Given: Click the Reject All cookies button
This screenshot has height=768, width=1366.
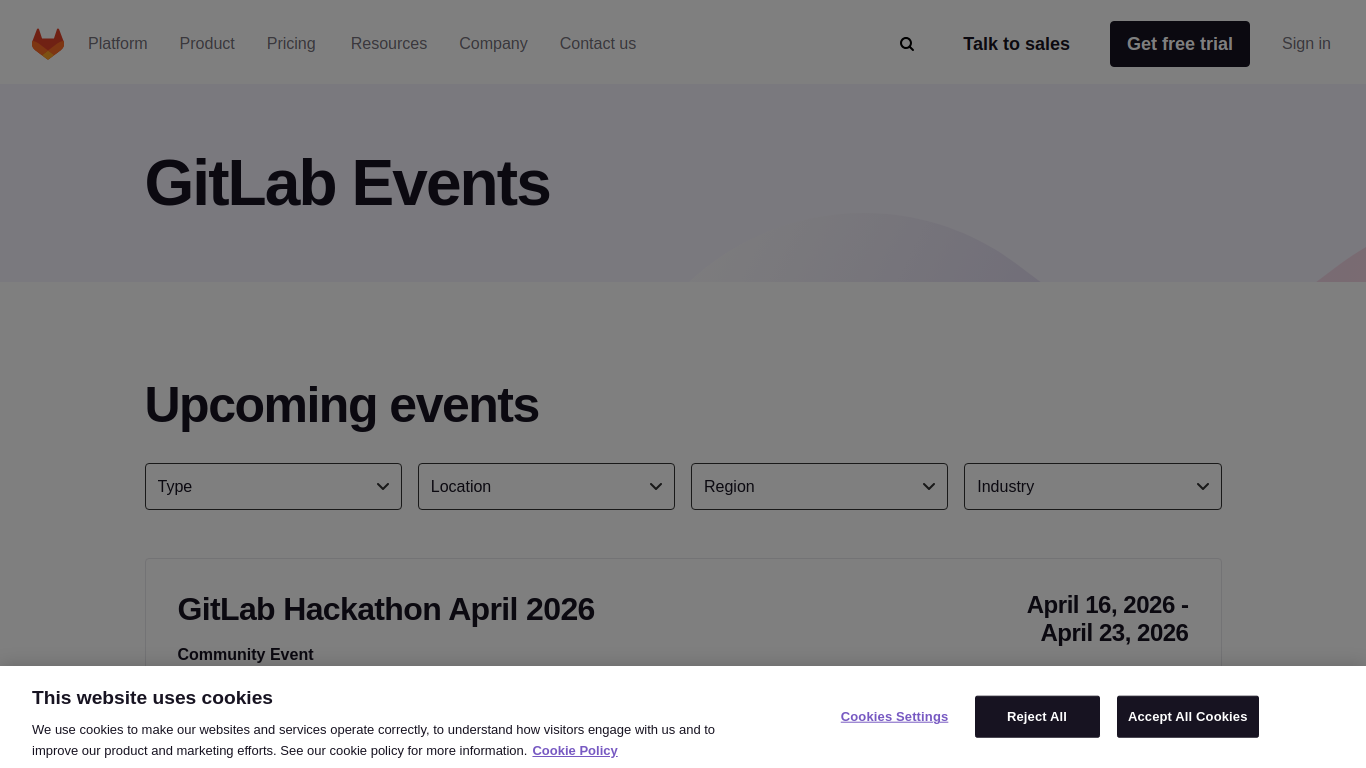Looking at the screenshot, I should pyautogui.click(x=1037, y=717).
